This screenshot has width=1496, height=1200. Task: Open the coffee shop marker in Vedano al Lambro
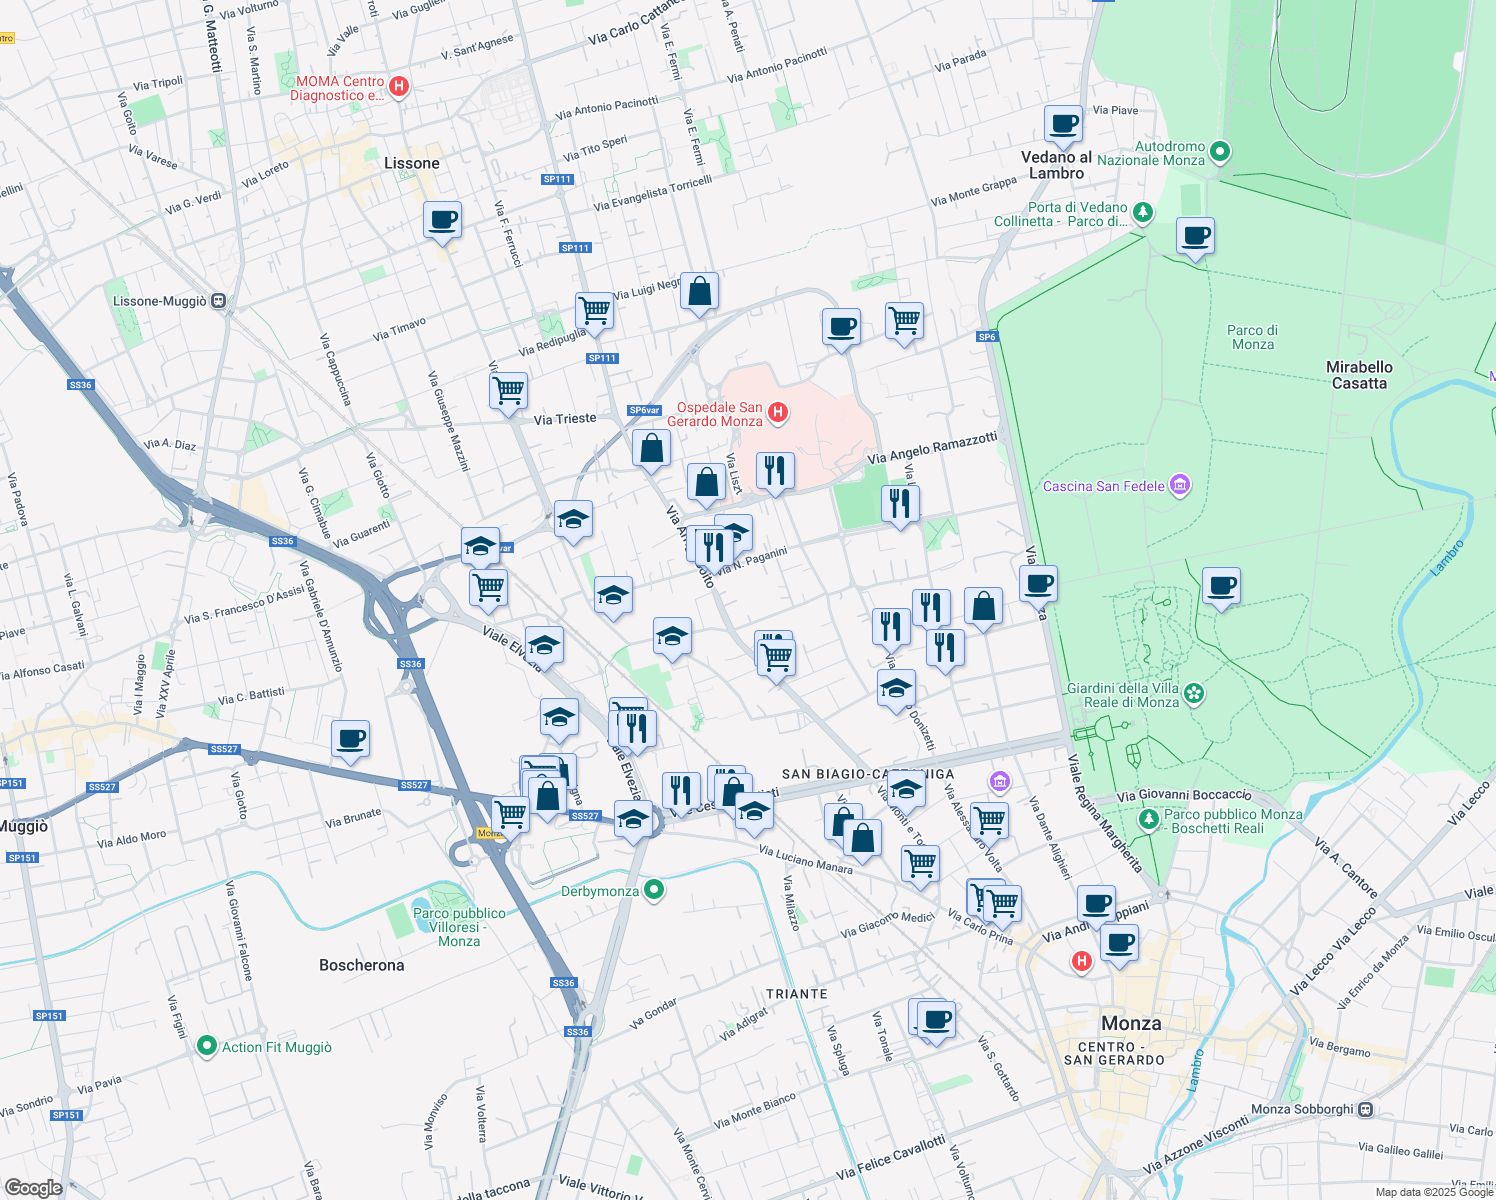pos(1062,124)
